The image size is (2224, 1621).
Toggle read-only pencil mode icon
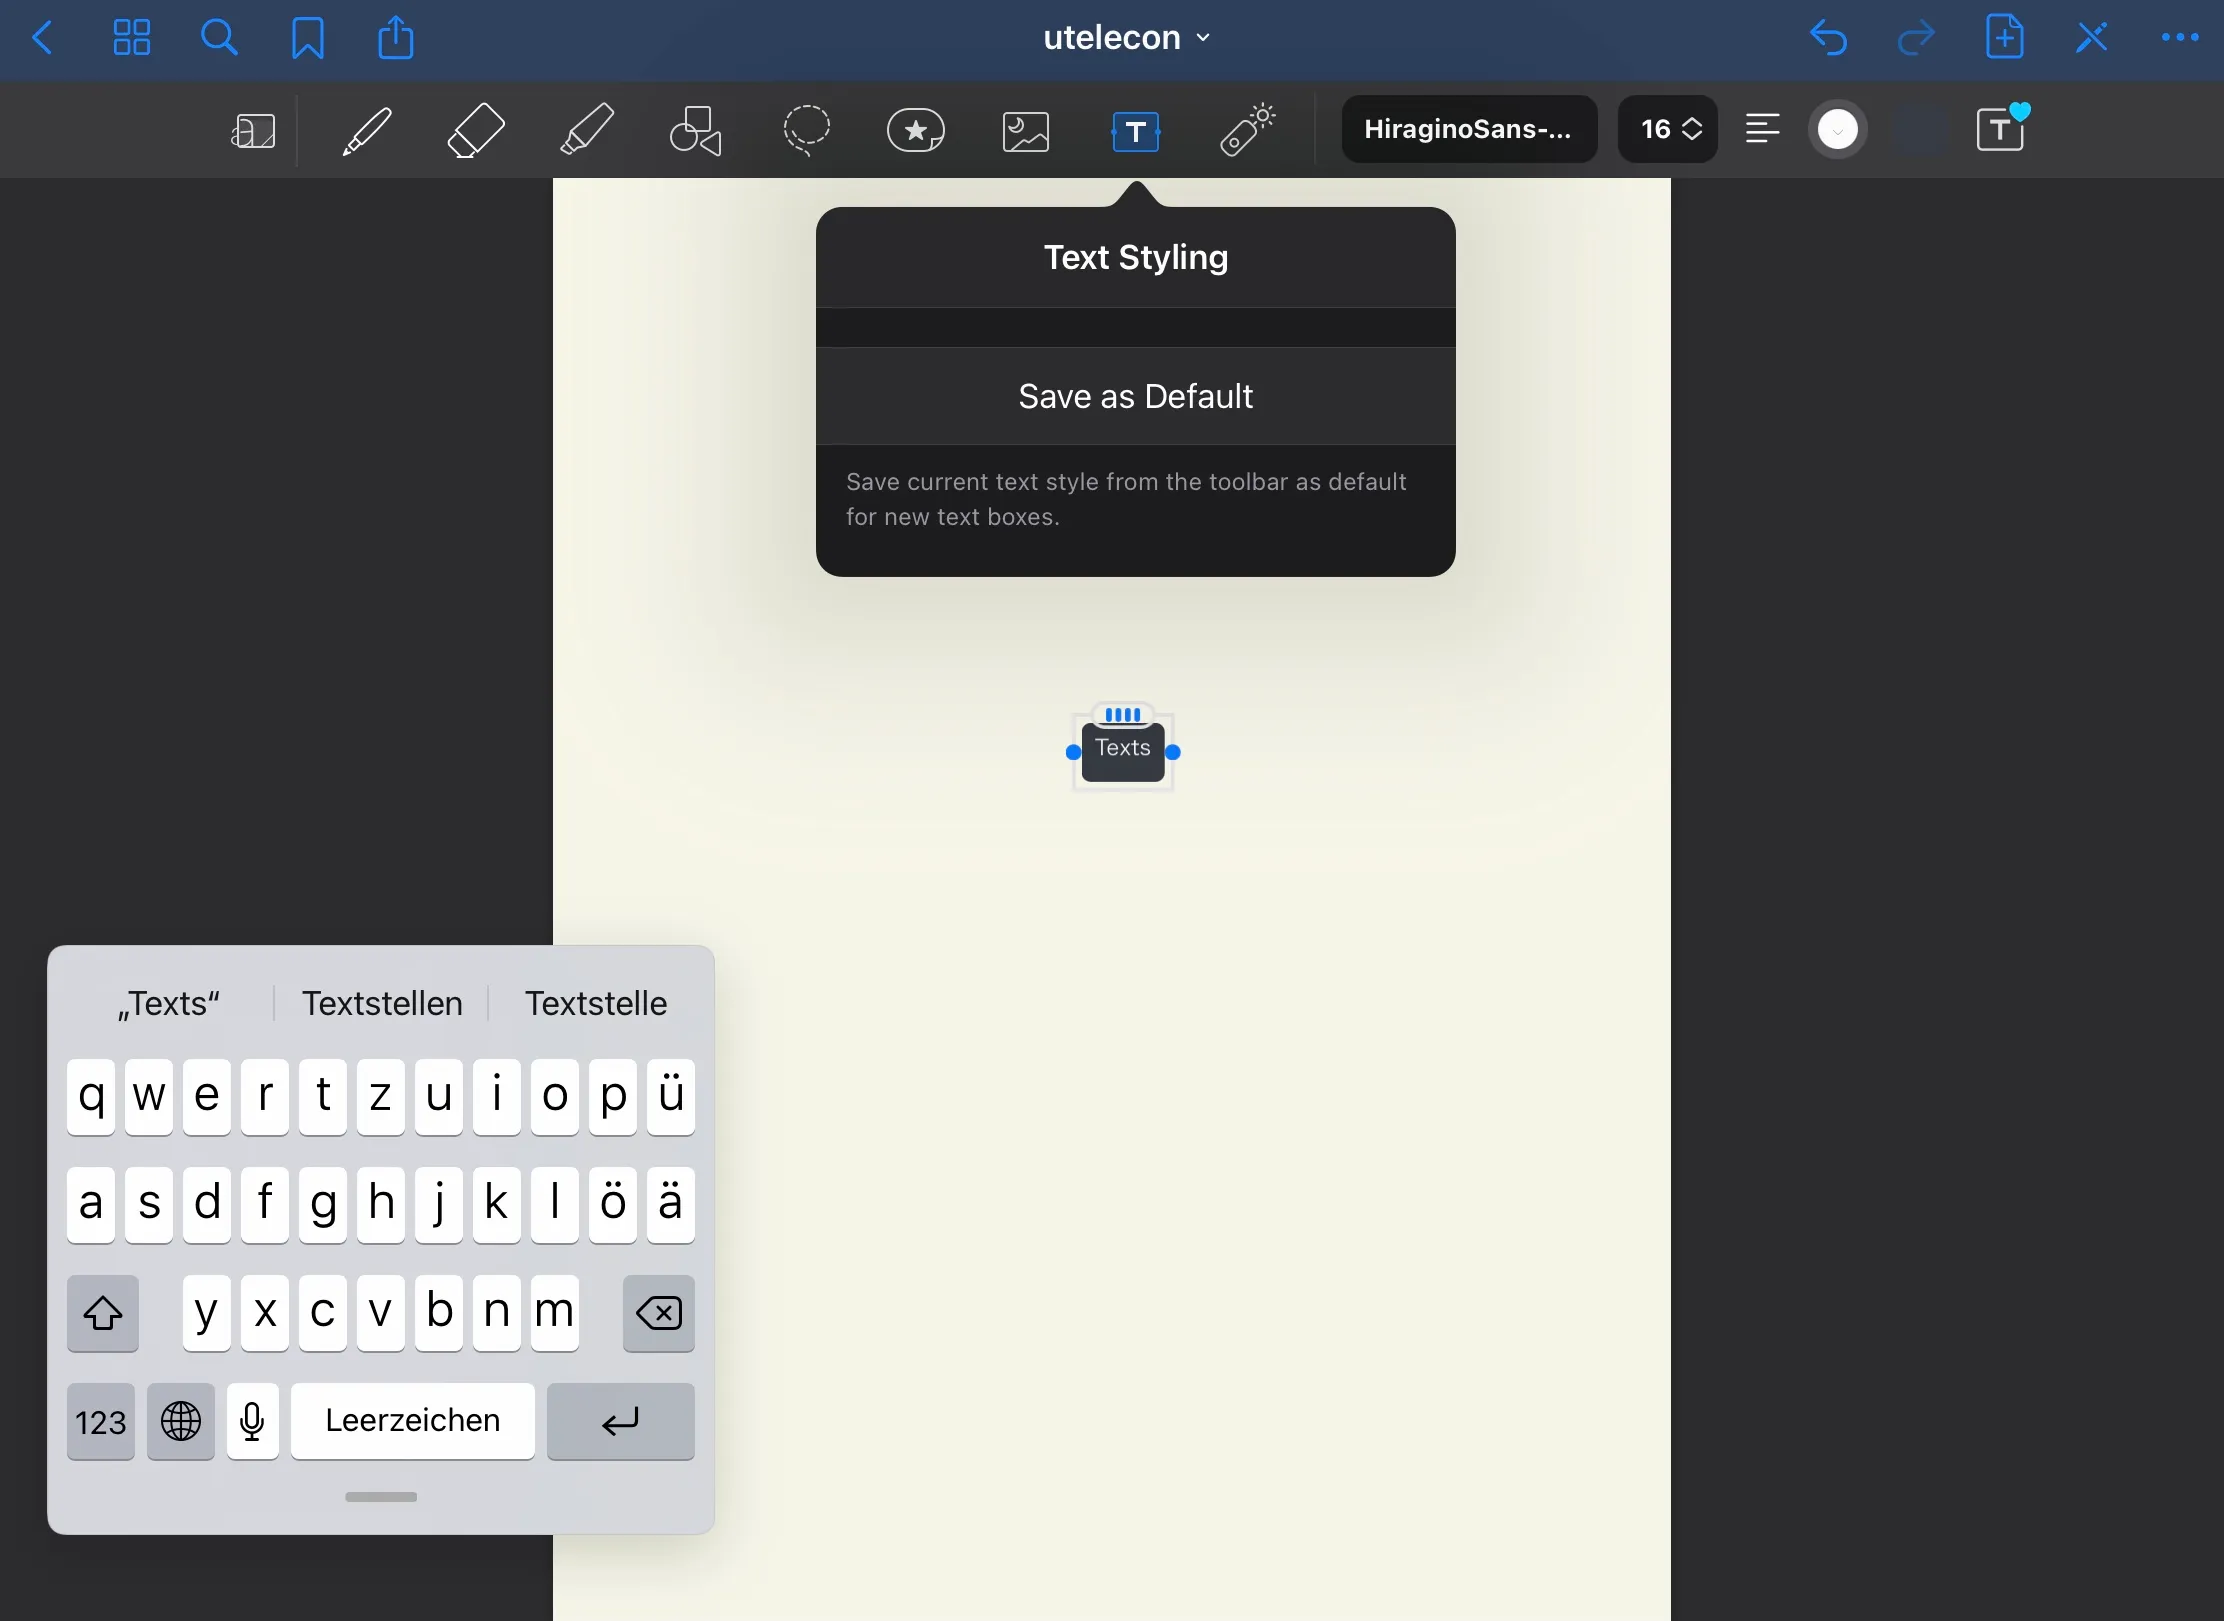[x=2092, y=38]
